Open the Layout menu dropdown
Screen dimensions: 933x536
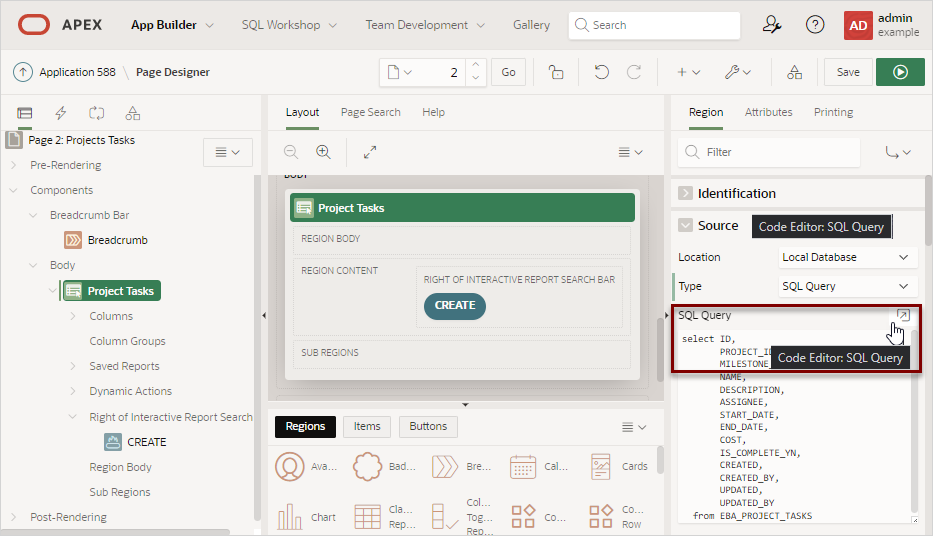click(630, 152)
